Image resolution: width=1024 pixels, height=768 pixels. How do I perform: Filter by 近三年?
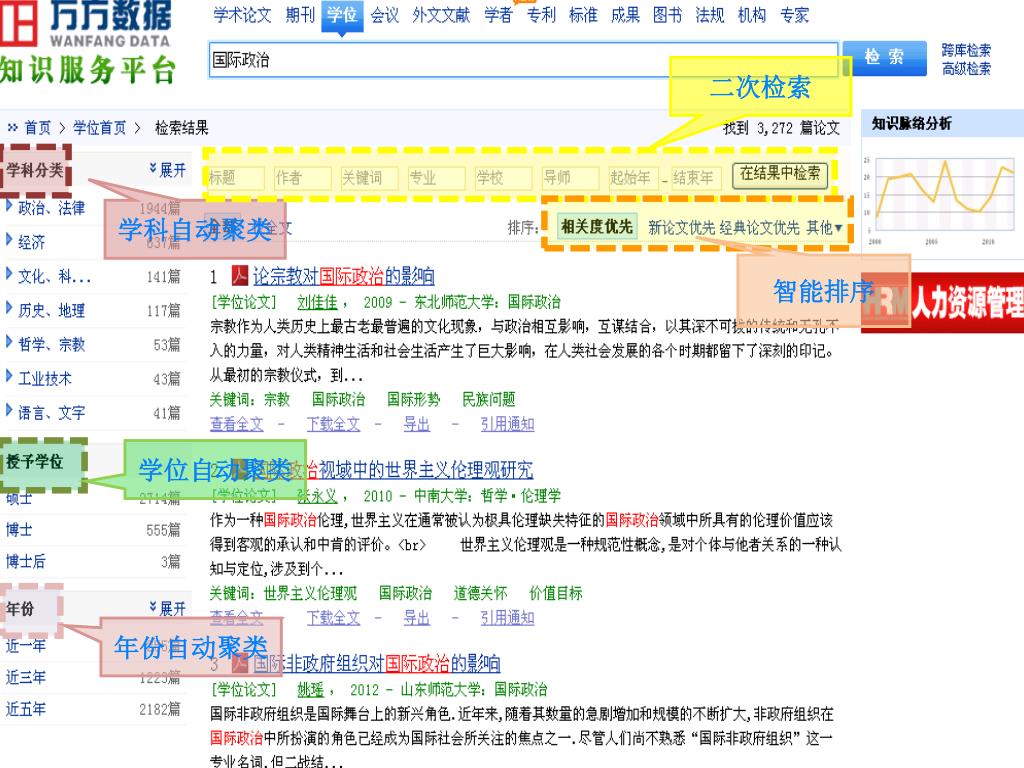pyautogui.click(x=25, y=677)
